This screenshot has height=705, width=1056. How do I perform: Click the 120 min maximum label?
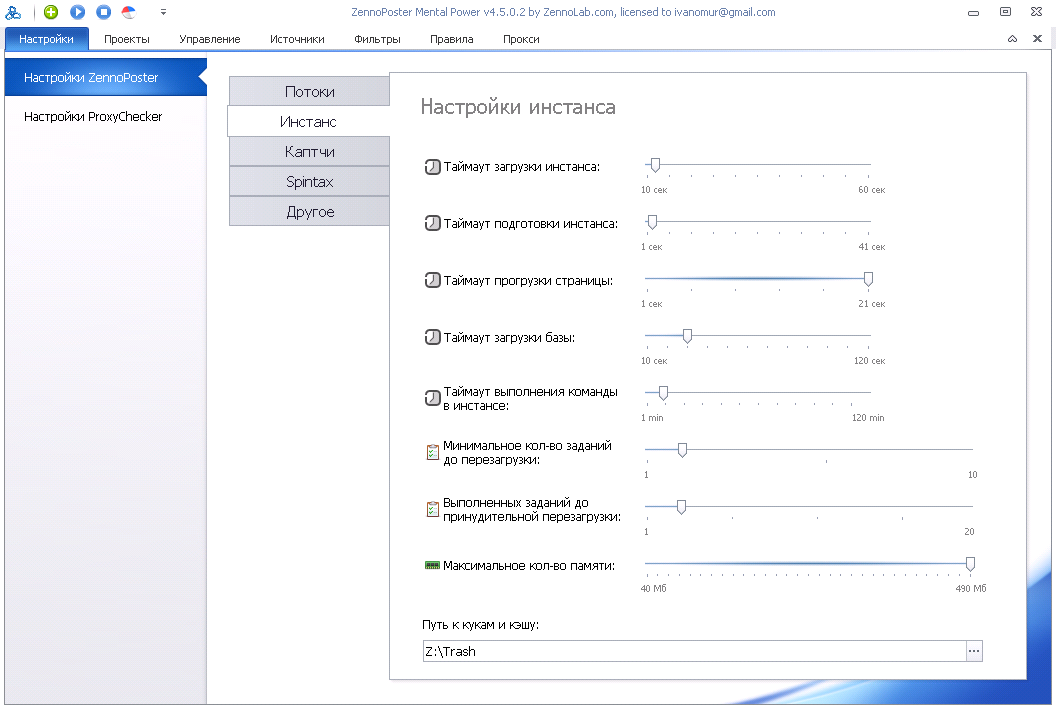tap(868, 418)
